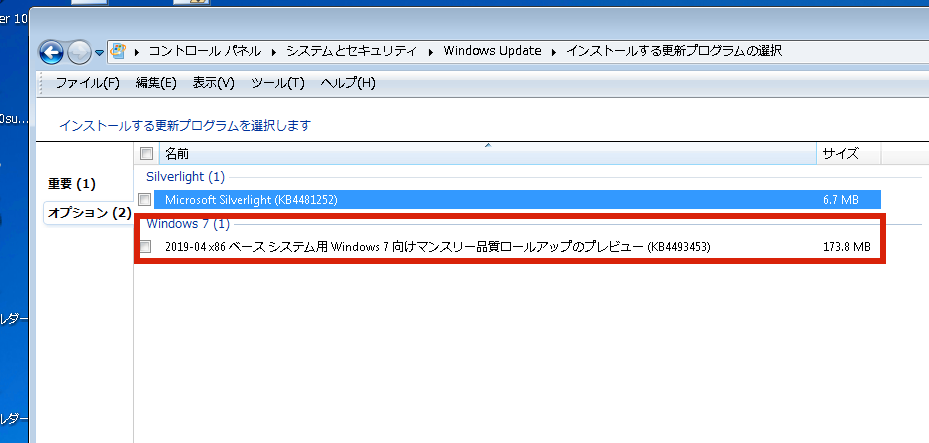Select the KB4493453 monthly rollup preview row
929x443 pixels.
tap(517, 246)
